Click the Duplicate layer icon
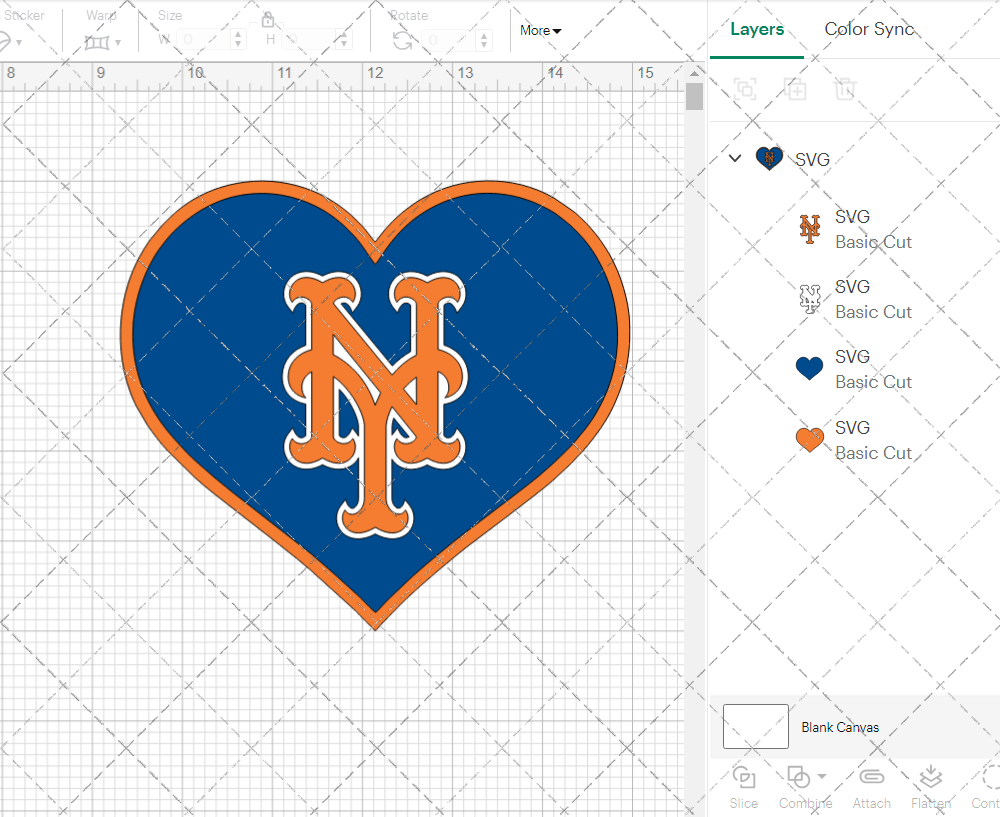 pos(795,89)
